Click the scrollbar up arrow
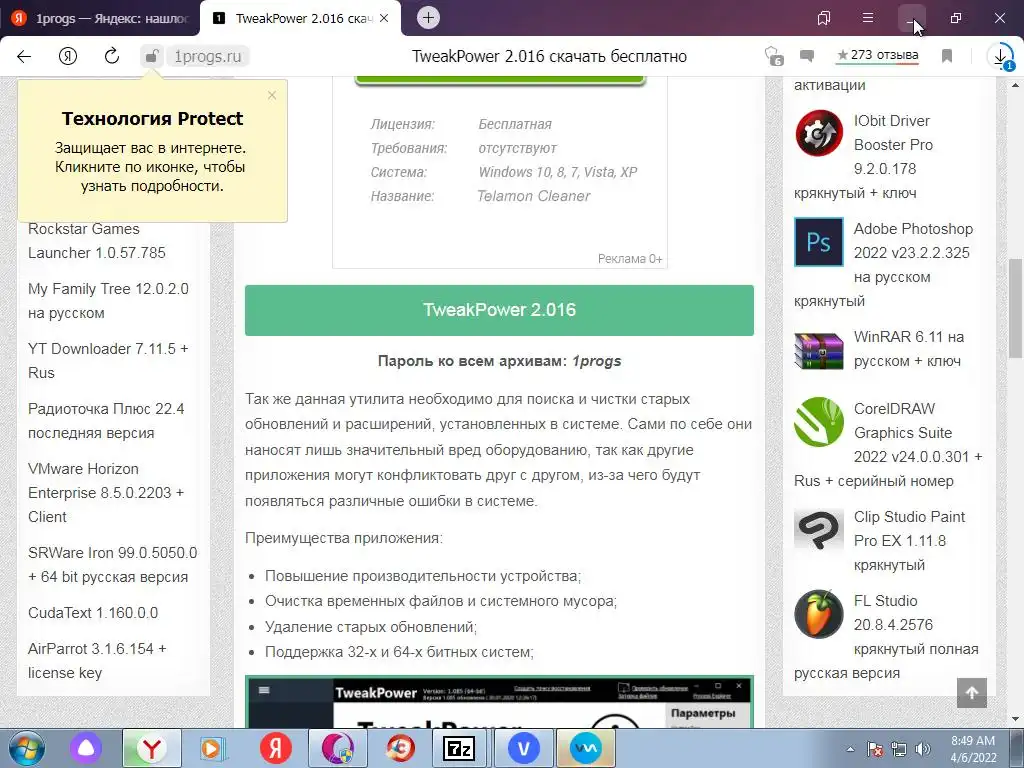 (x=1016, y=85)
